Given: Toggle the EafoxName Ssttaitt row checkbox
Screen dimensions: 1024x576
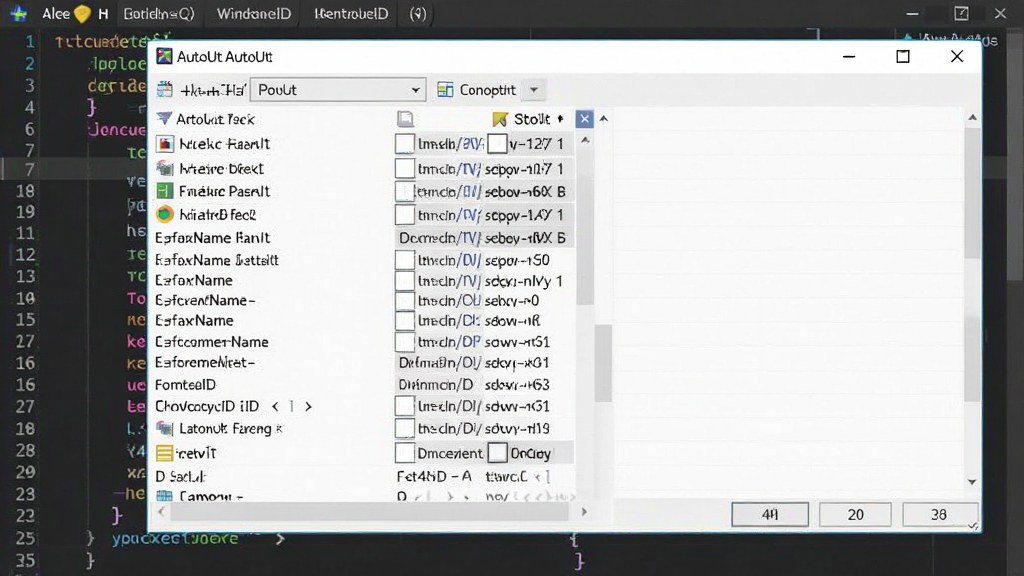Looking at the screenshot, I should [405, 260].
